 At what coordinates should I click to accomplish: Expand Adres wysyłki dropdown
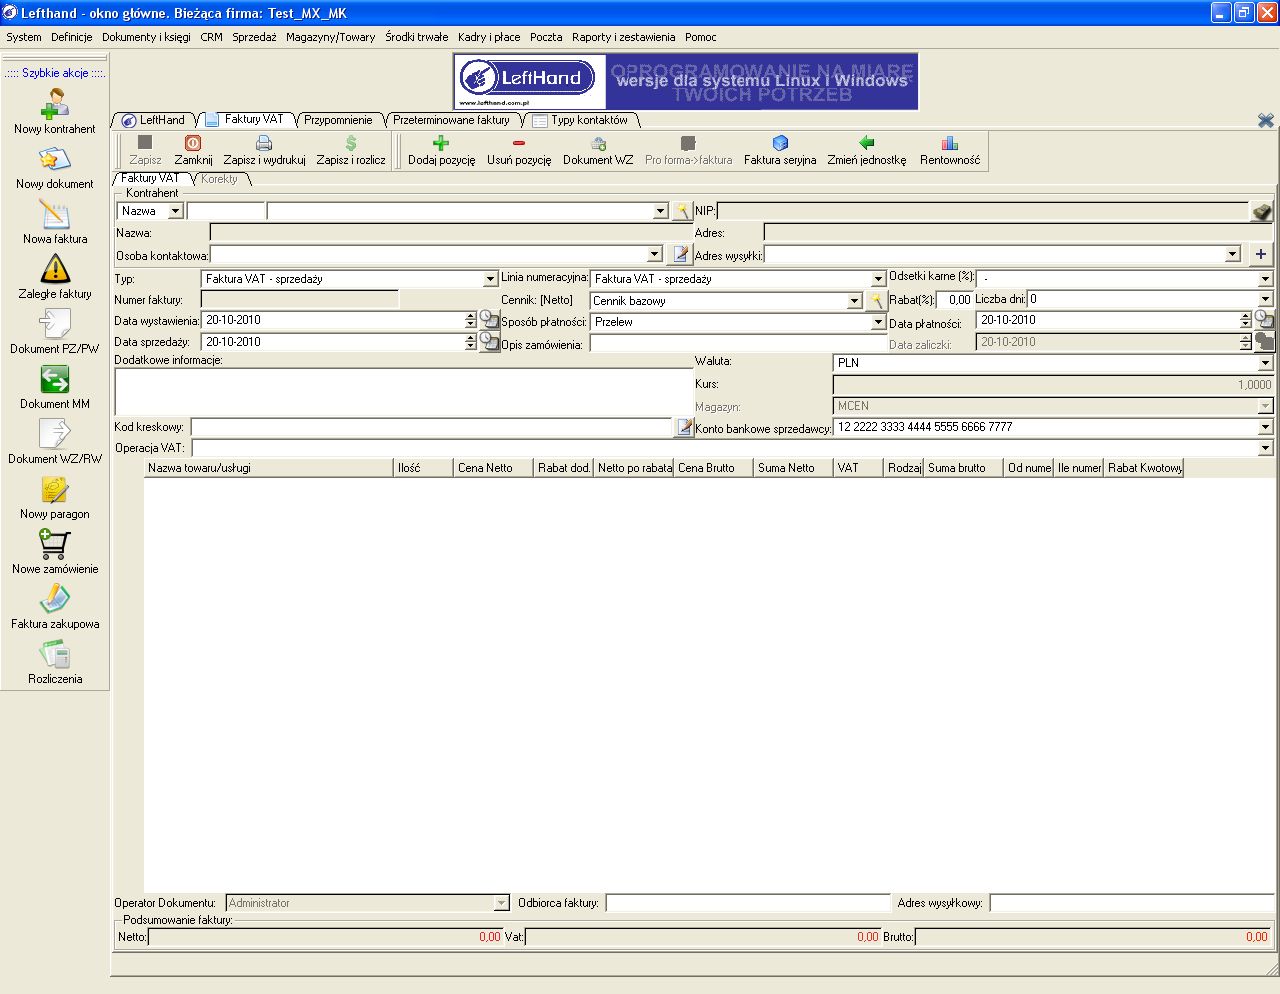coord(1233,255)
